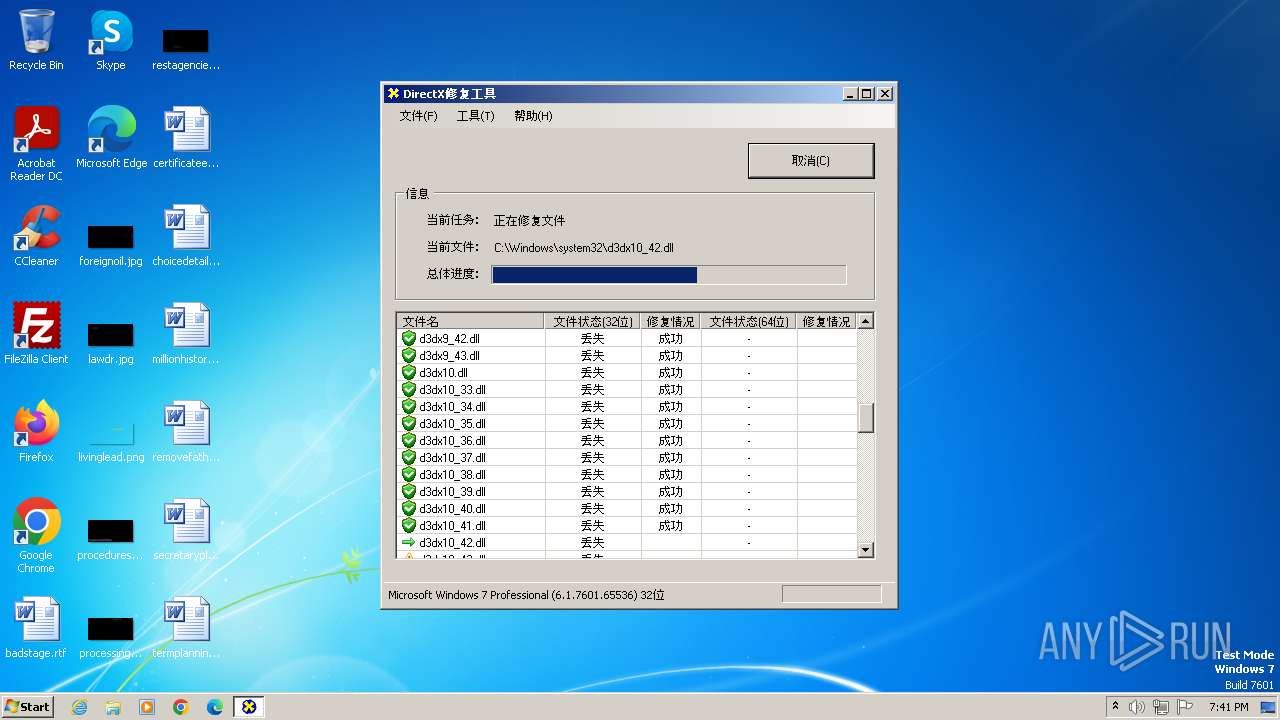Click the Windows version status bar text
Viewport: 1280px width, 720px height.
point(526,595)
